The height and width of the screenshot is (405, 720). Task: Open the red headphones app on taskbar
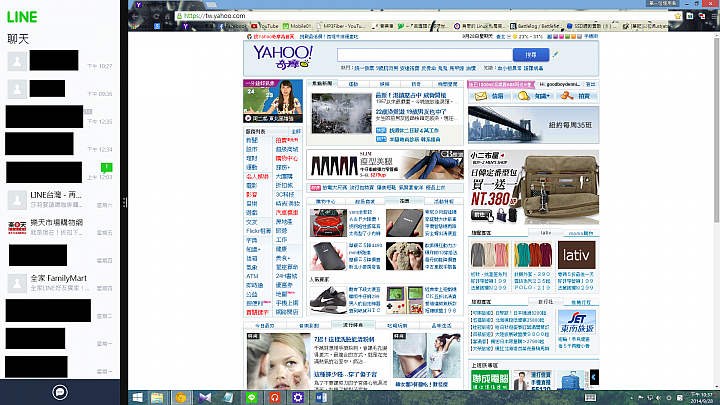[x=275, y=398]
